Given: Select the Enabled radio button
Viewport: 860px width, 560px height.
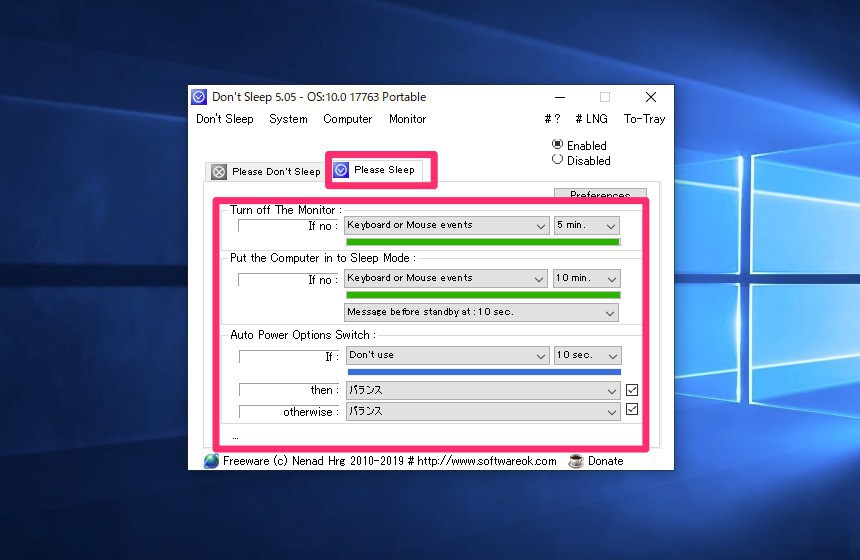Looking at the screenshot, I should [557, 144].
